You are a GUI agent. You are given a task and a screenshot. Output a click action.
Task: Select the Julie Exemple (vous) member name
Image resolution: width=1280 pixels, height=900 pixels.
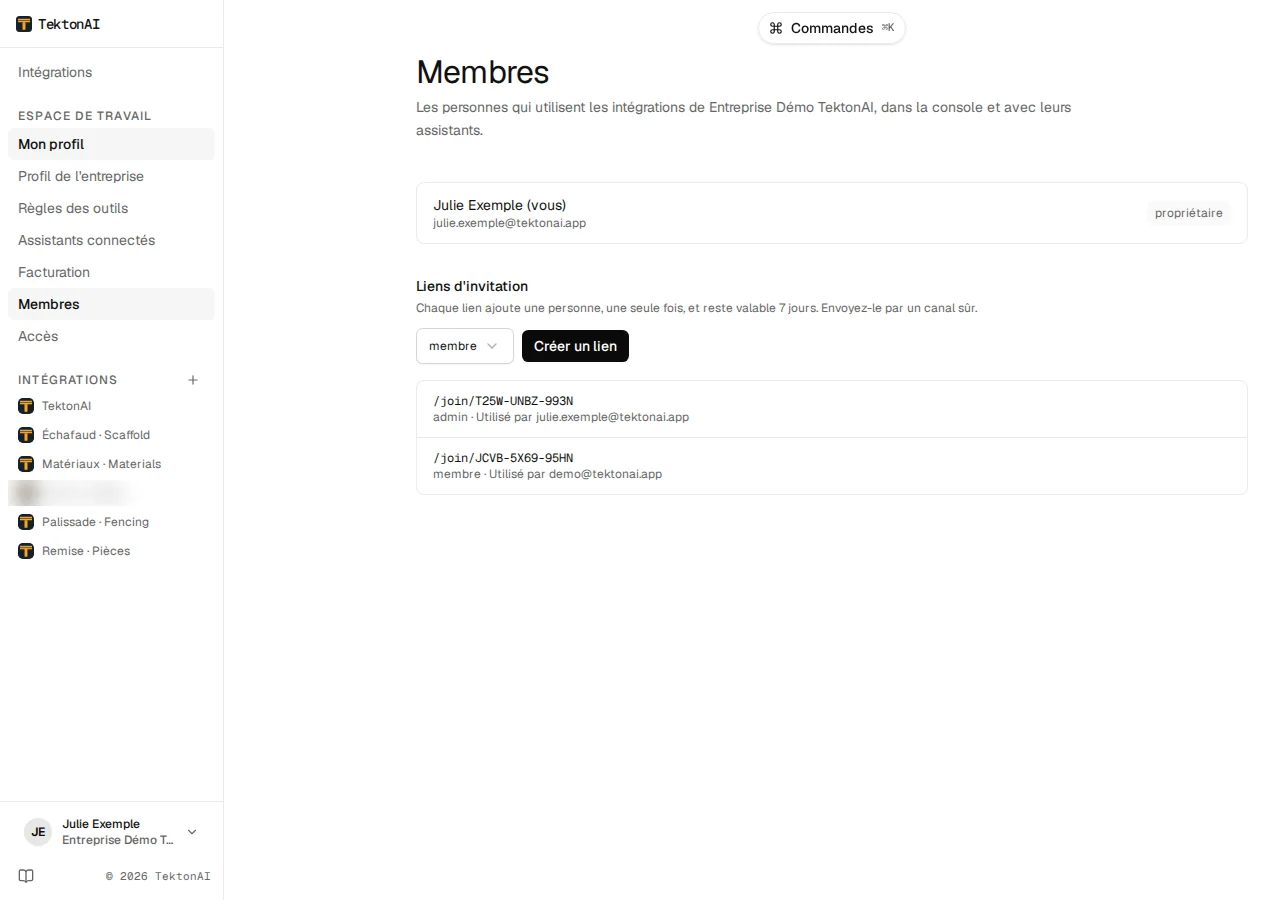click(500, 205)
